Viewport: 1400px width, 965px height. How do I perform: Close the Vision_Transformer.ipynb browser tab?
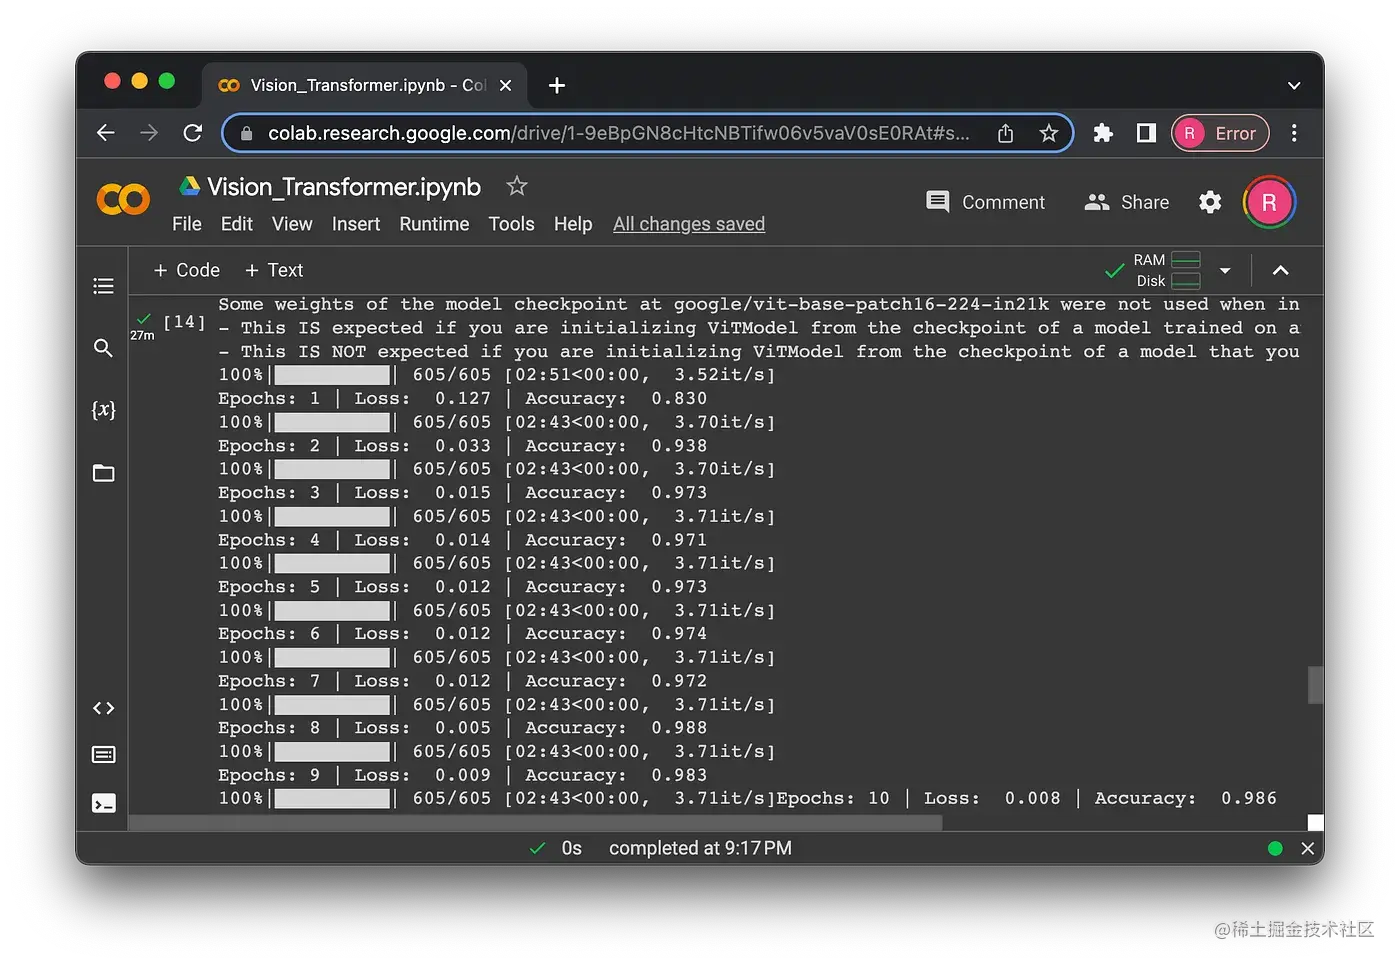point(506,86)
